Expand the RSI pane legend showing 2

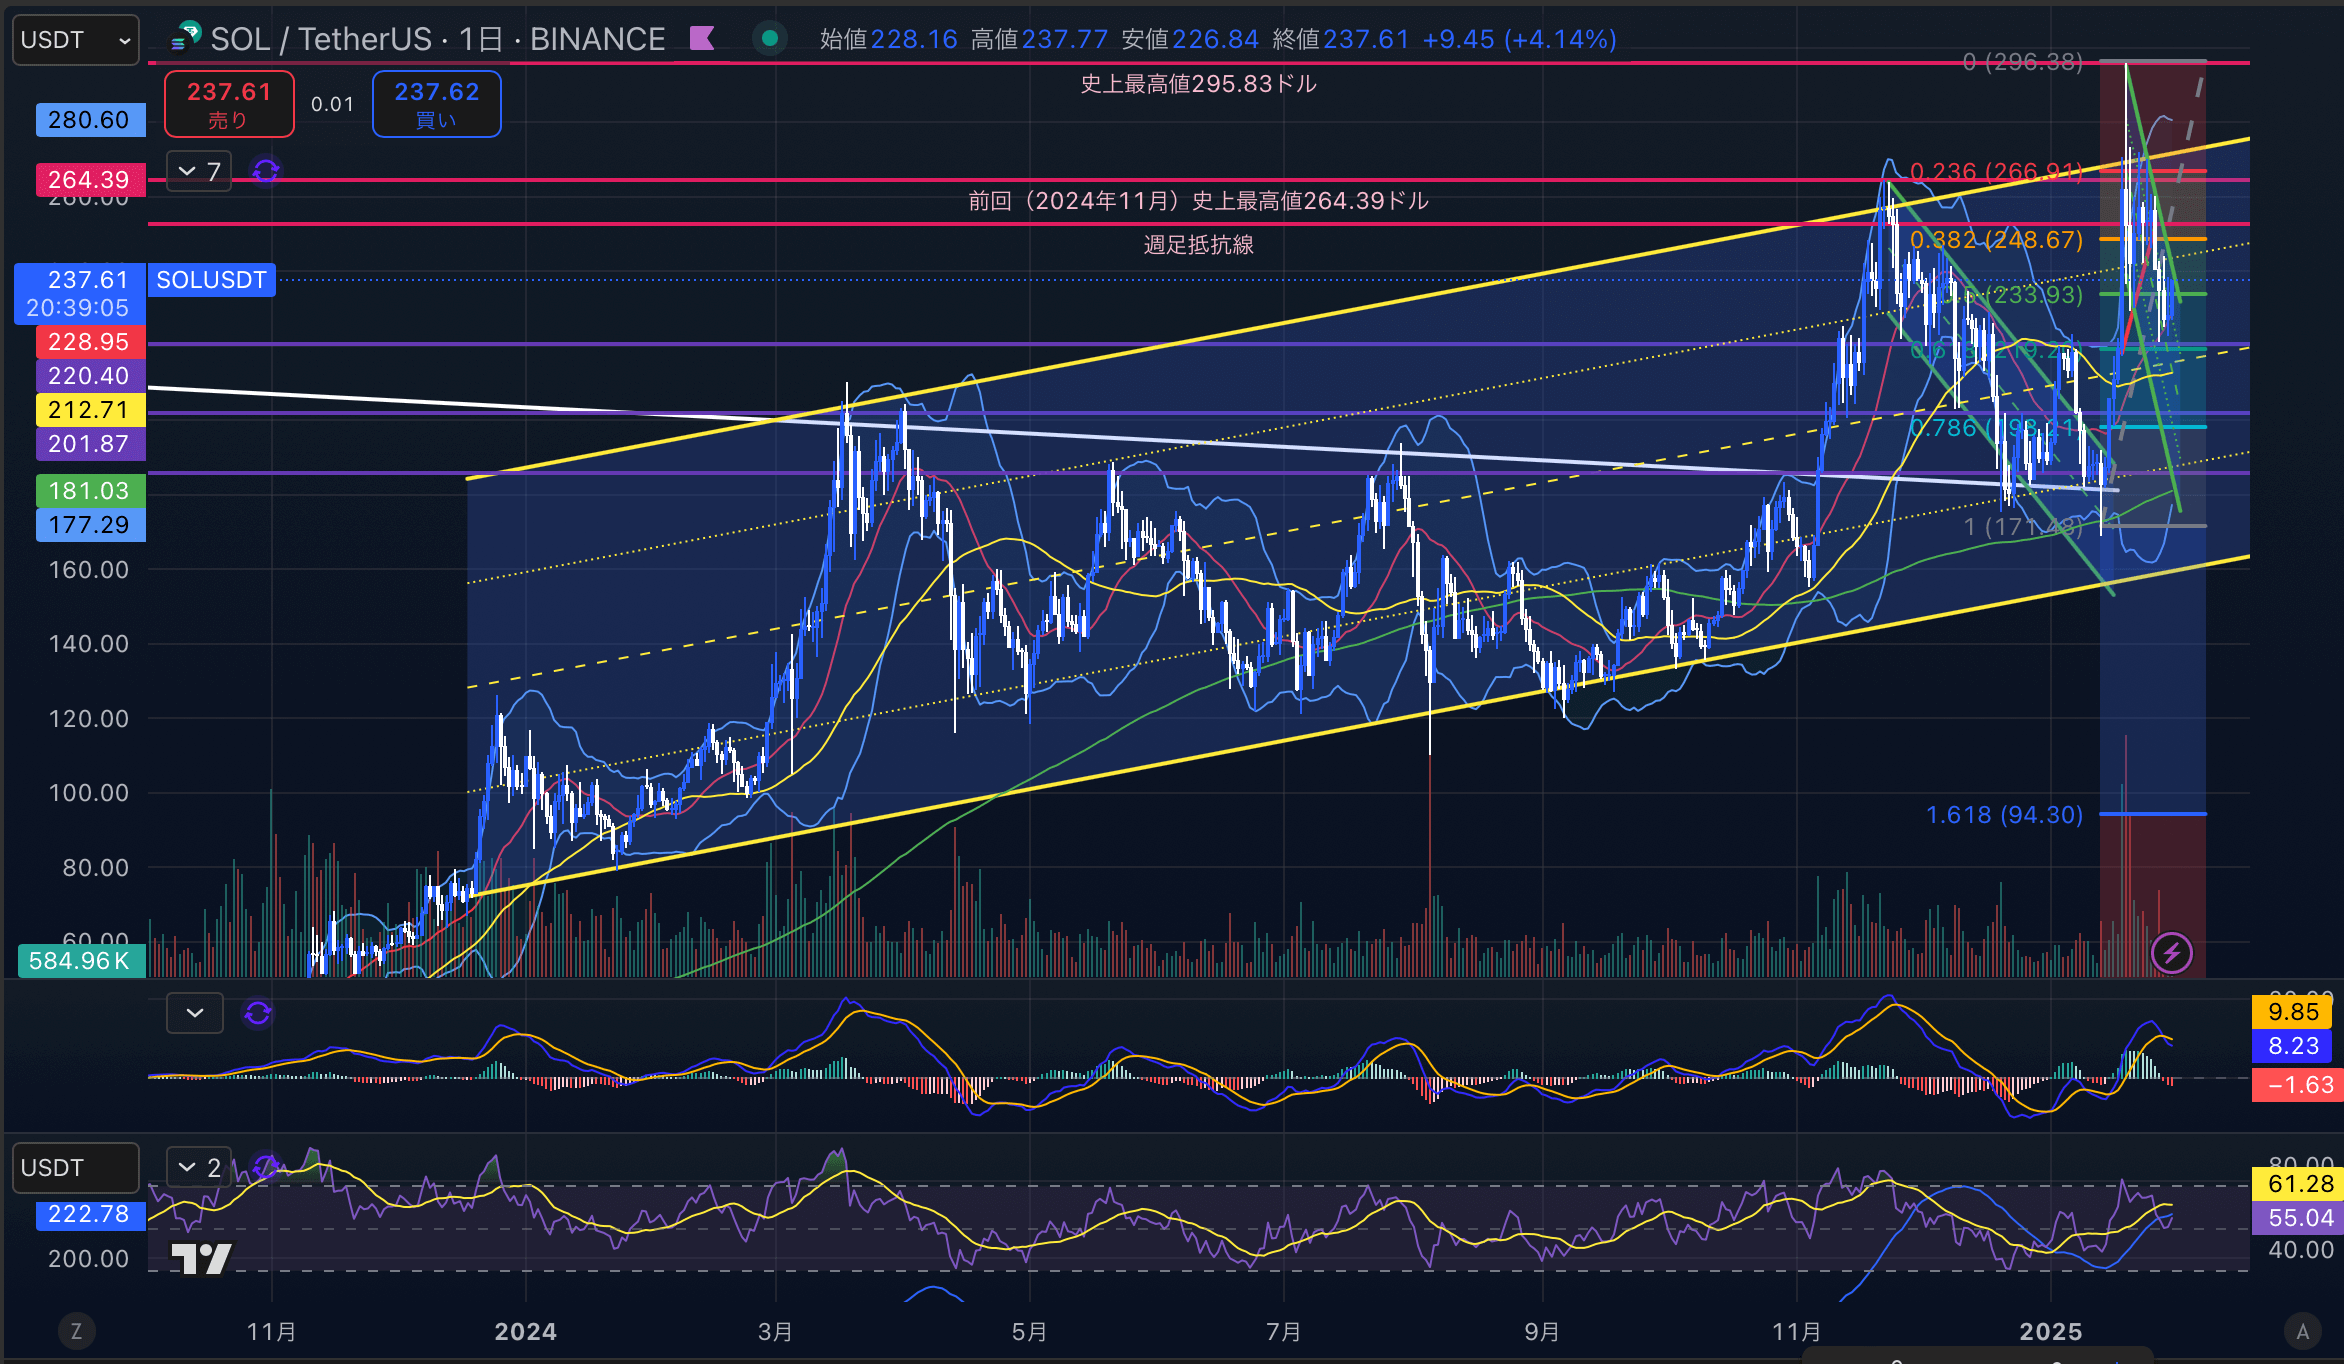(199, 1167)
